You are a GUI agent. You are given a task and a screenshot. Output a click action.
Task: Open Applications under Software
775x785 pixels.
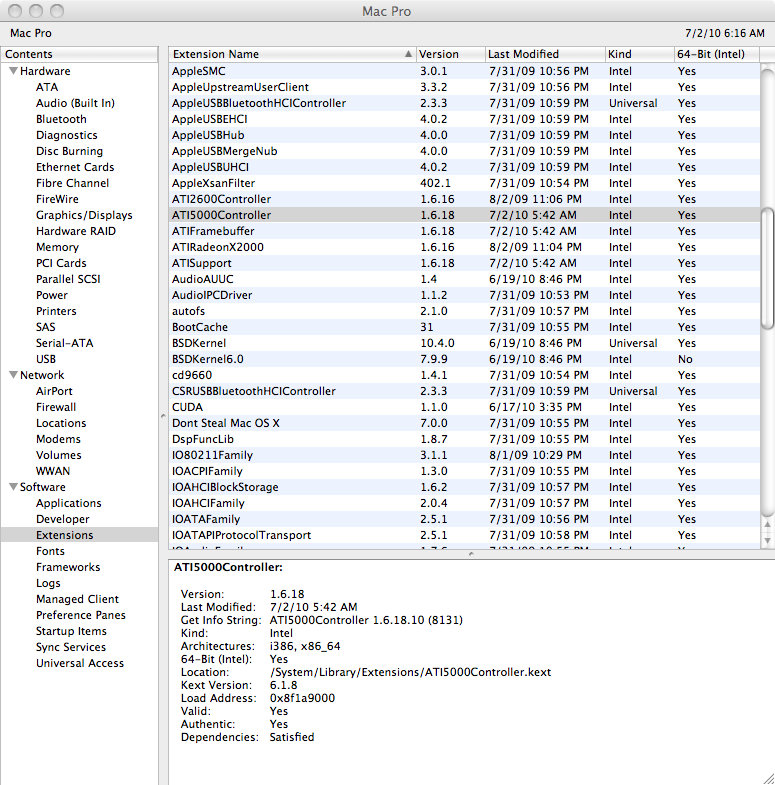69,503
